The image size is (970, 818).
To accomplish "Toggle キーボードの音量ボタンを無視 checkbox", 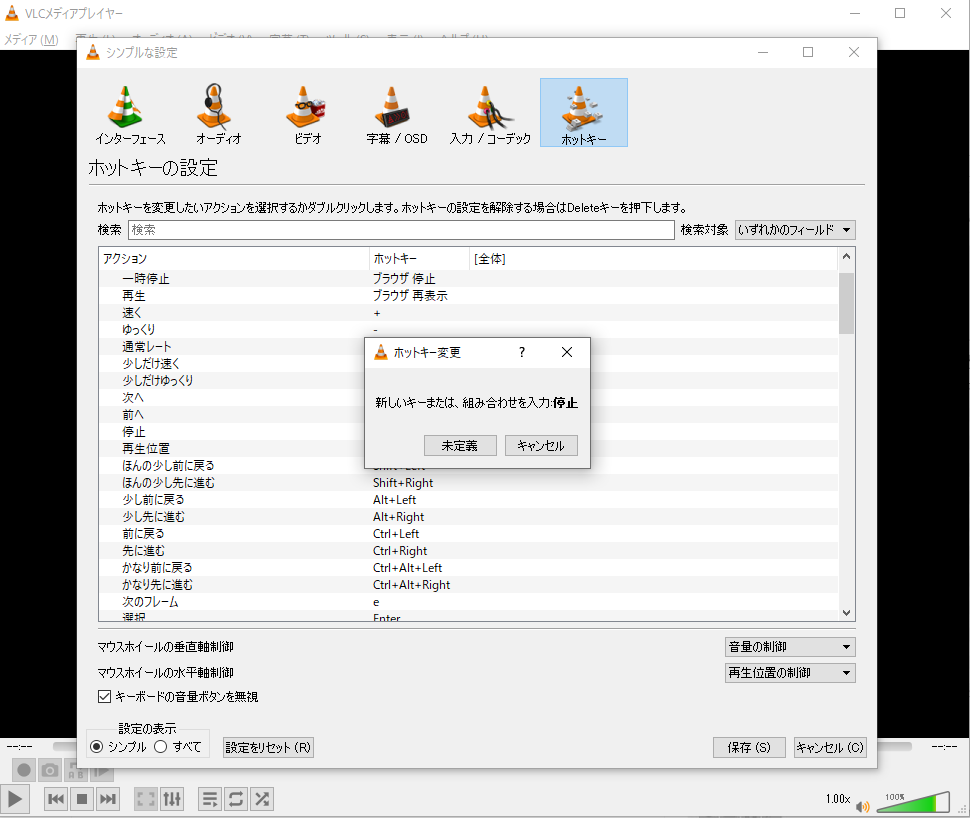I will coord(178,697).
